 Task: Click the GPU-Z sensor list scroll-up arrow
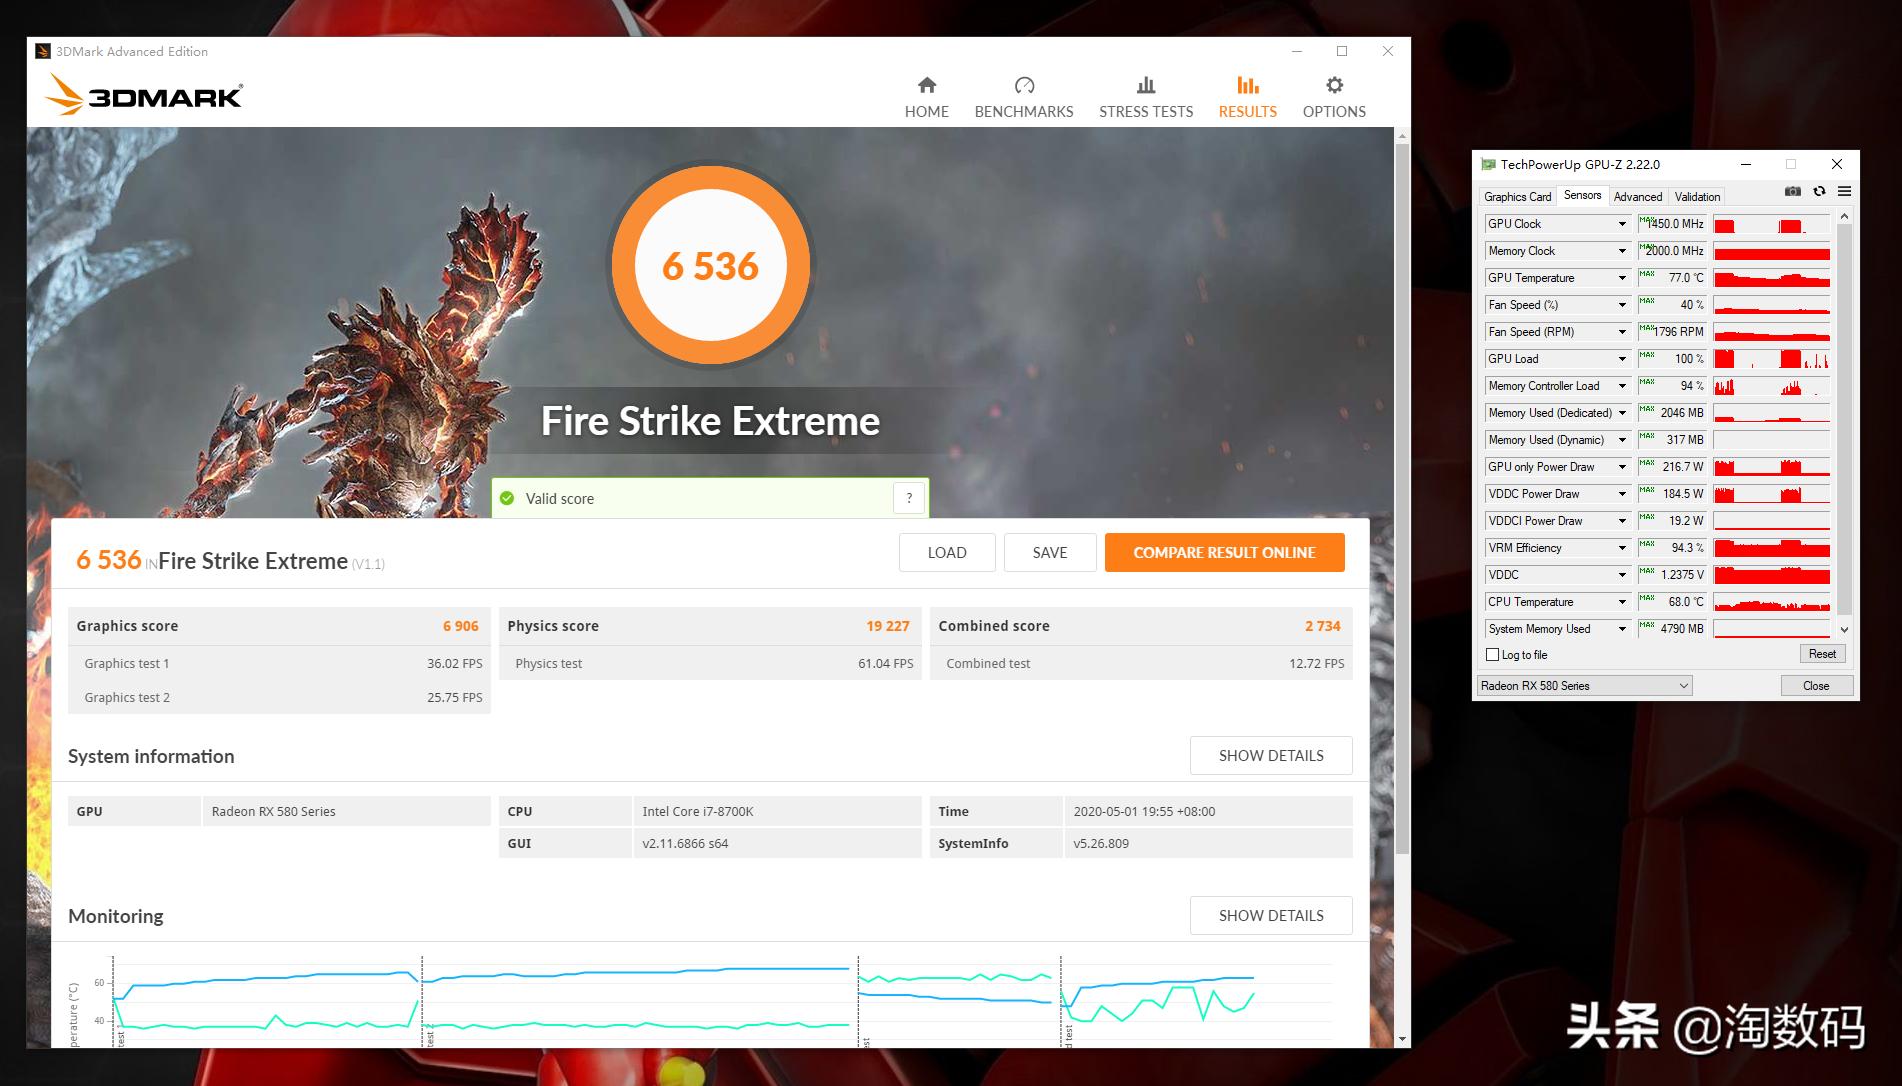pyautogui.click(x=1845, y=217)
